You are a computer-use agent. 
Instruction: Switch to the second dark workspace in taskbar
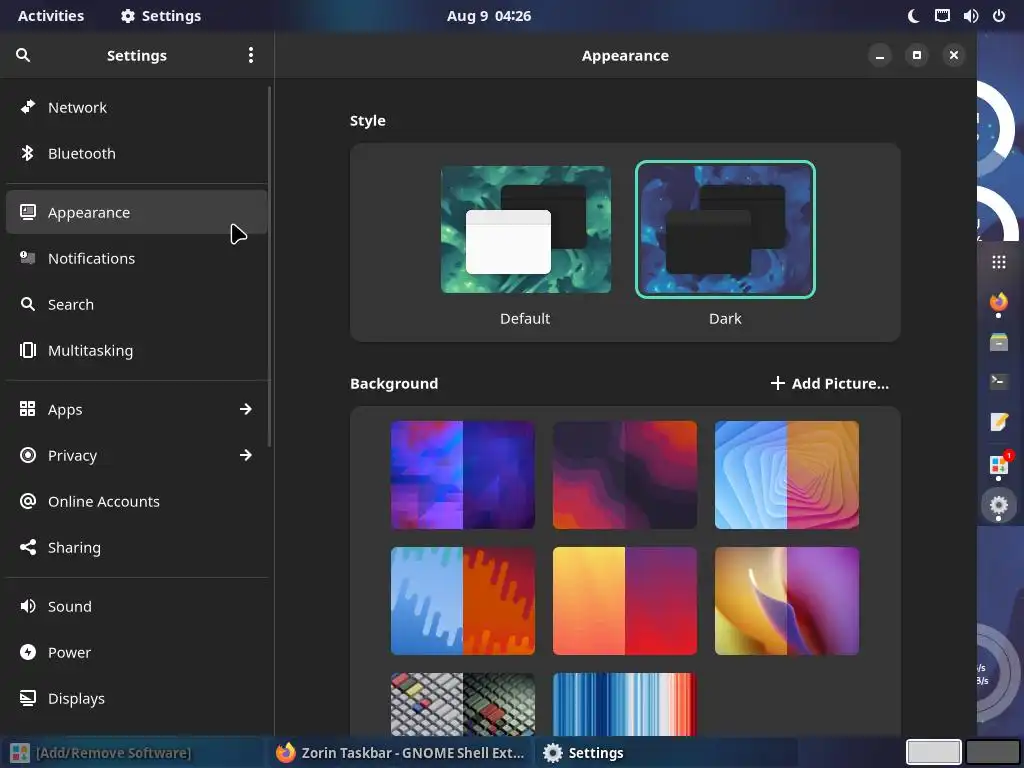993,752
